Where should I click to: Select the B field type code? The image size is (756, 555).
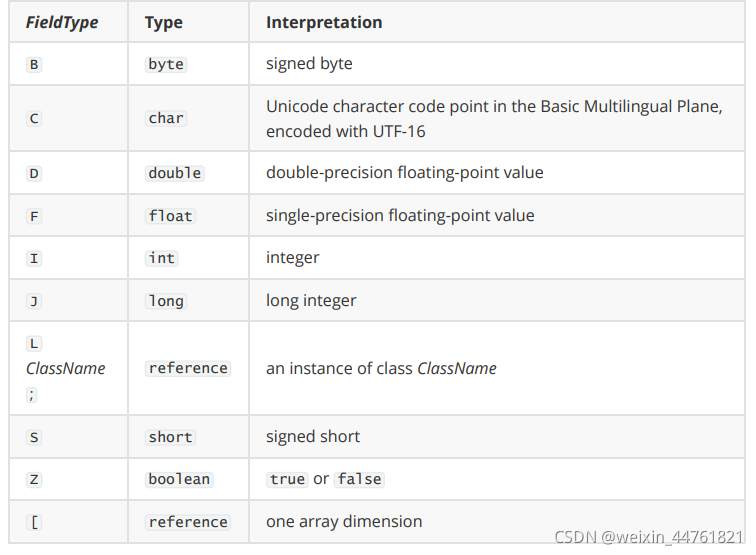coord(34,64)
